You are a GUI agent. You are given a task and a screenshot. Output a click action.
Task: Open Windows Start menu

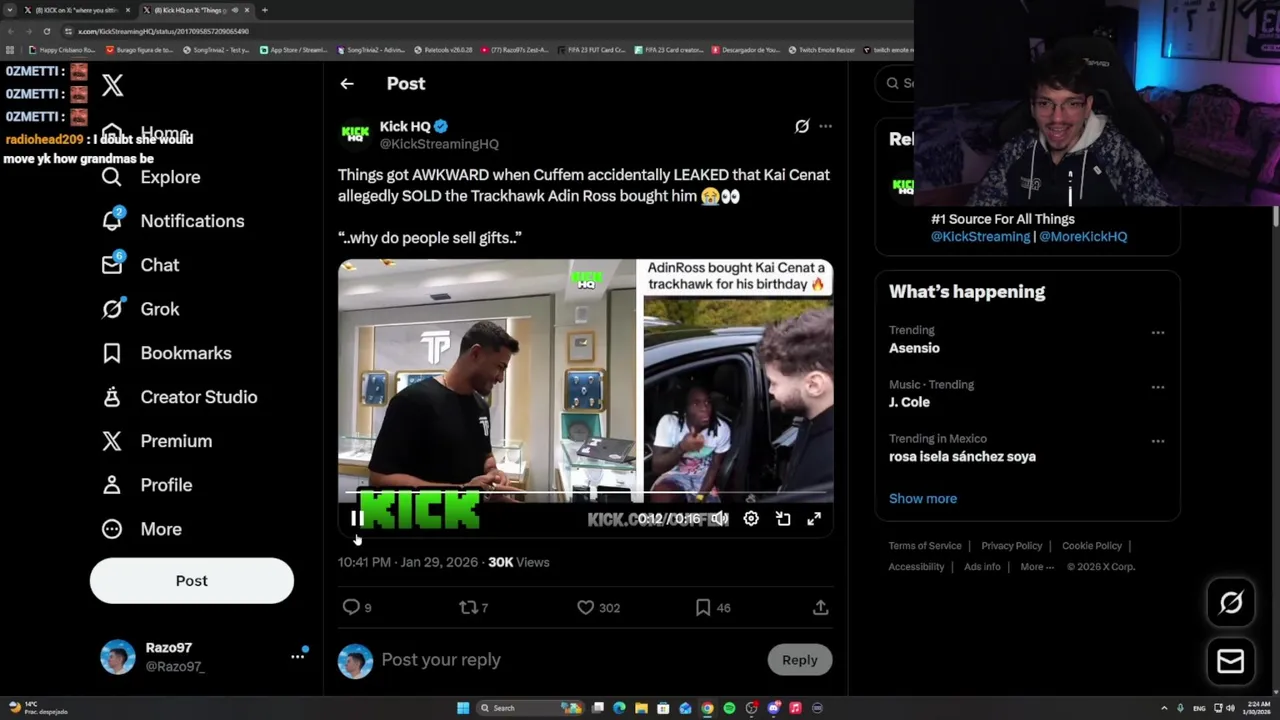click(x=462, y=708)
